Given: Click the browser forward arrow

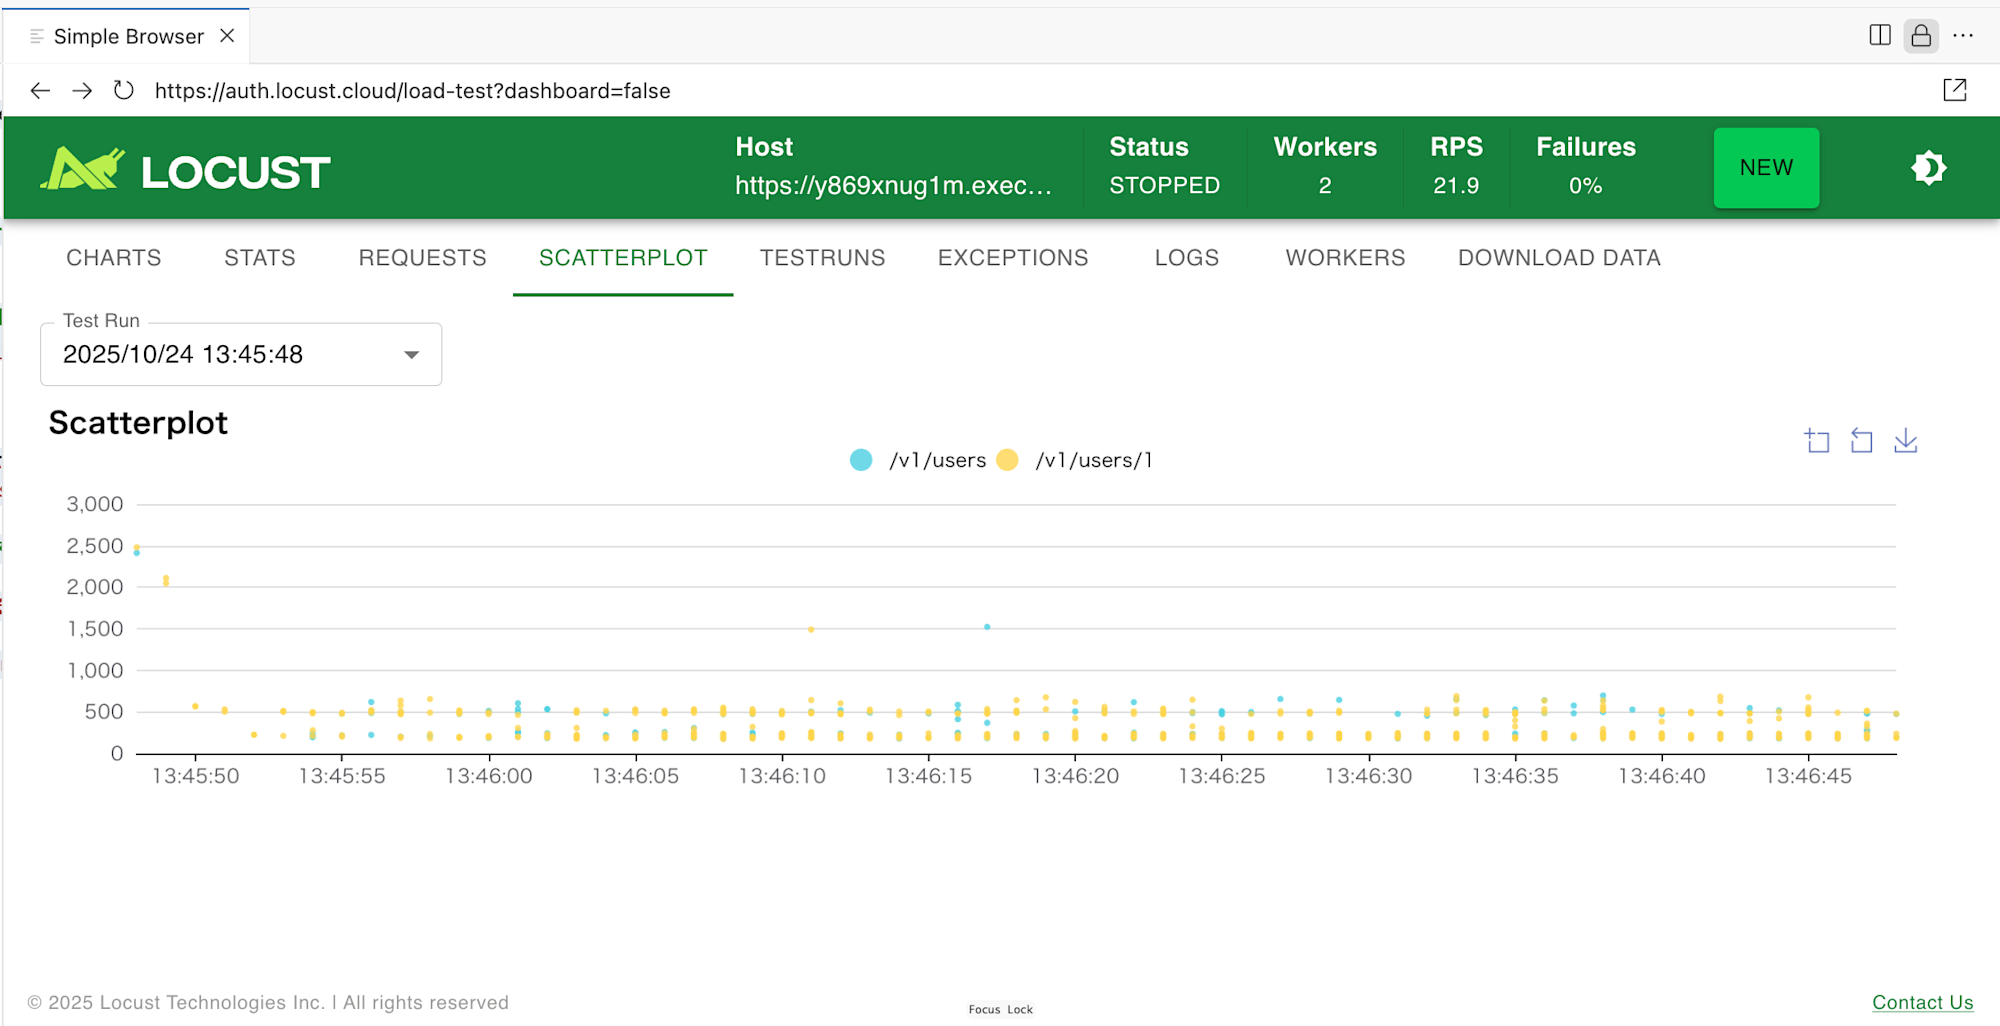Looking at the screenshot, I should tap(82, 91).
